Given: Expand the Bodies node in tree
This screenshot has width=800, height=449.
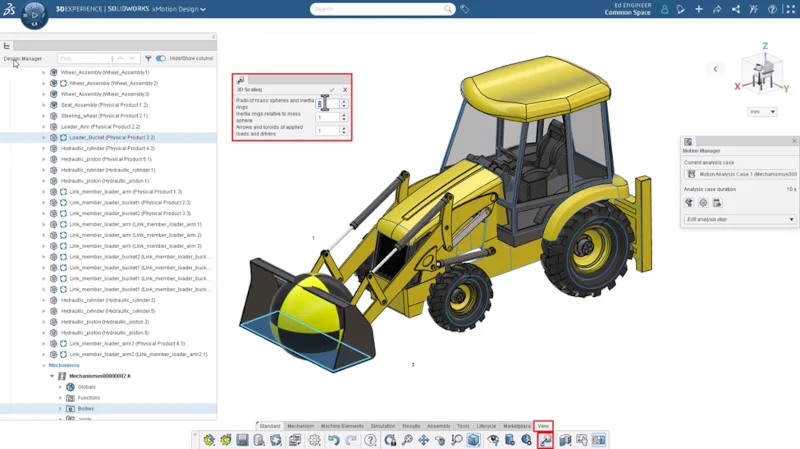Looking at the screenshot, I should [60, 408].
